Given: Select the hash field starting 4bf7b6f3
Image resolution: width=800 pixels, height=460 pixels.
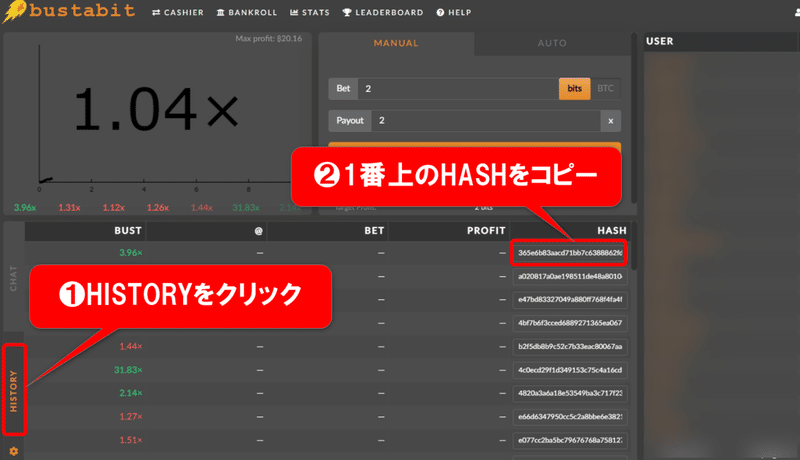Looking at the screenshot, I should [570, 323].
